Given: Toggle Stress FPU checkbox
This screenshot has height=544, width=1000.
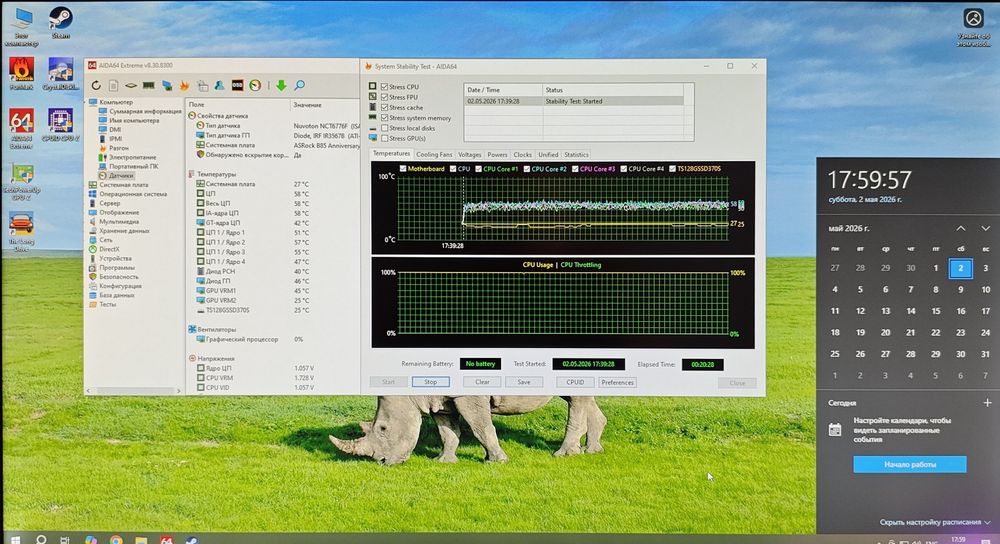Looking at the screenshot, I should click(x=385, y=97).
